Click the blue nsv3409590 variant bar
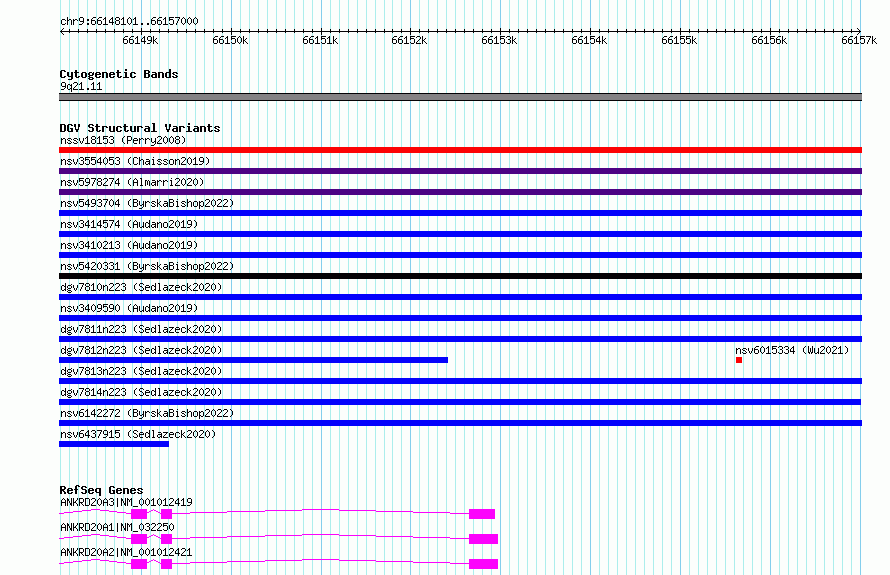The height and width of the screenshot is (575, 890). (x=460, y=318)
